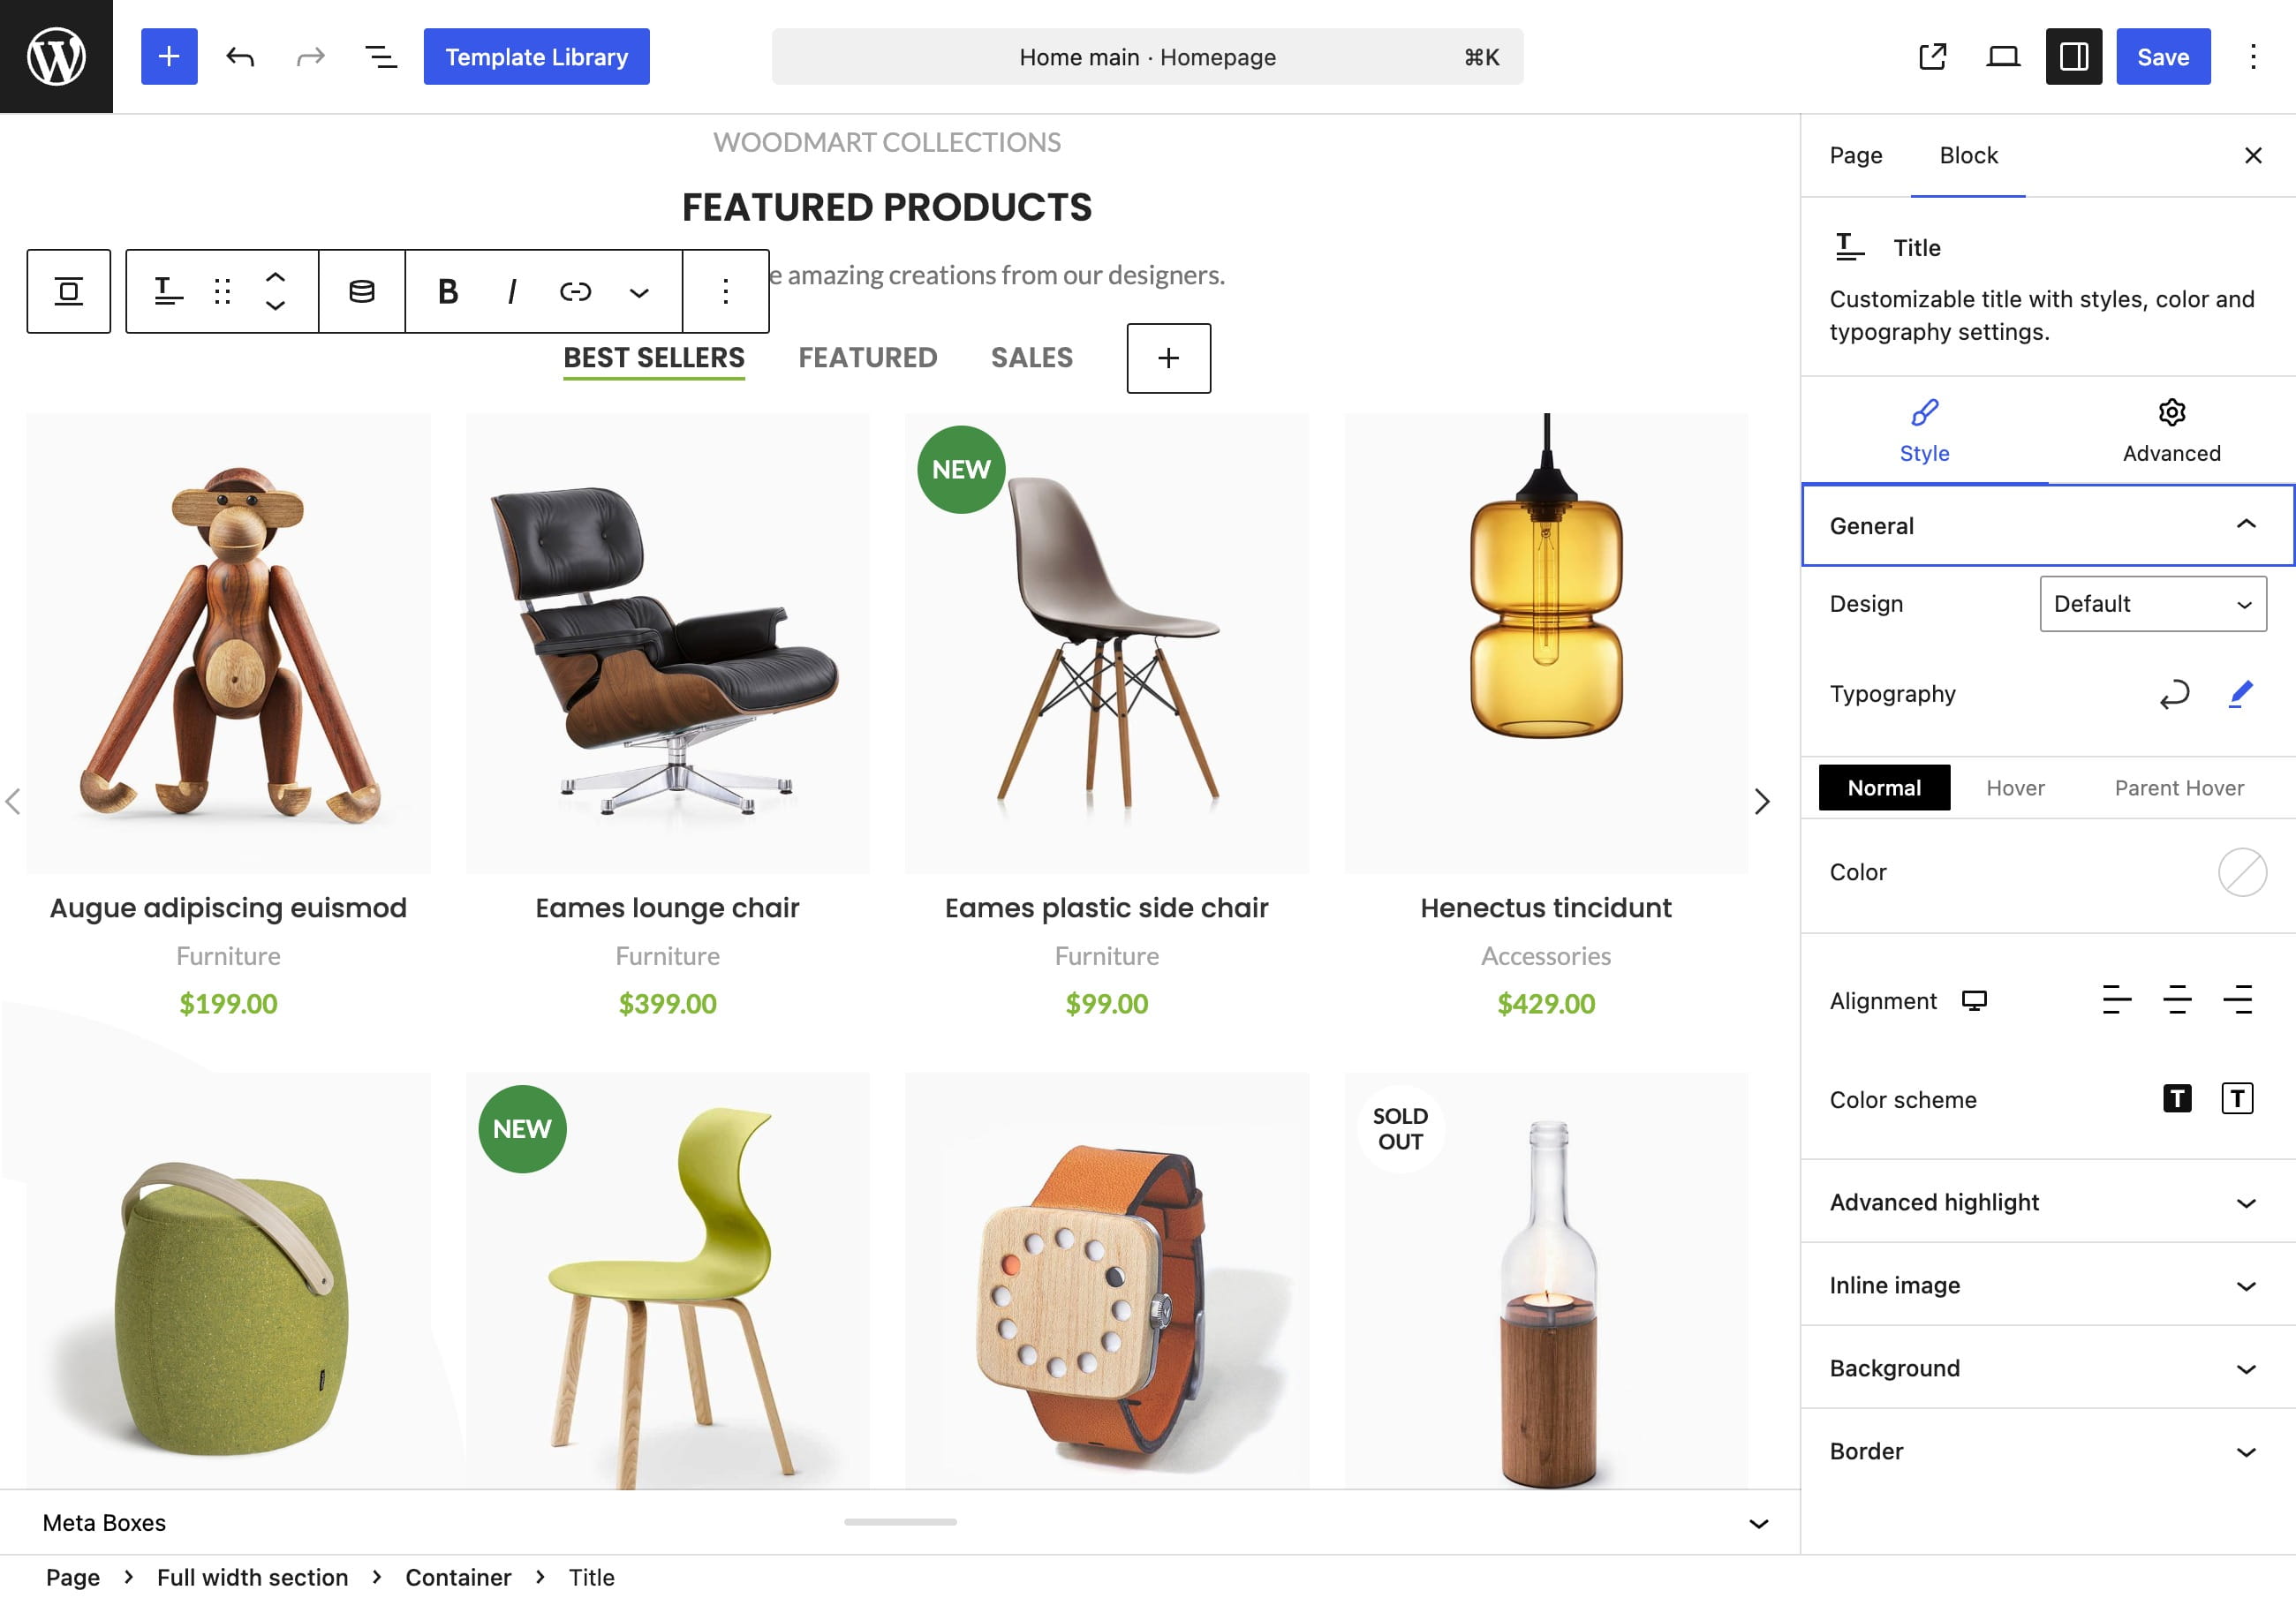Image resolution: width=2296 pixels, height=1598 pixels.
Task: Switch to the Page tab
Action: [x=1855, y=155]
